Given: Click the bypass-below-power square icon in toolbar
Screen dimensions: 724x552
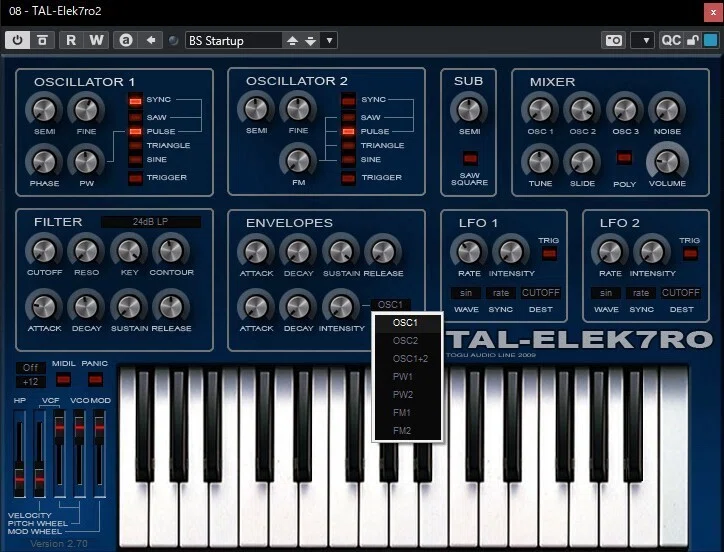Looking at the screenshot, I should (x=42, y=40).
